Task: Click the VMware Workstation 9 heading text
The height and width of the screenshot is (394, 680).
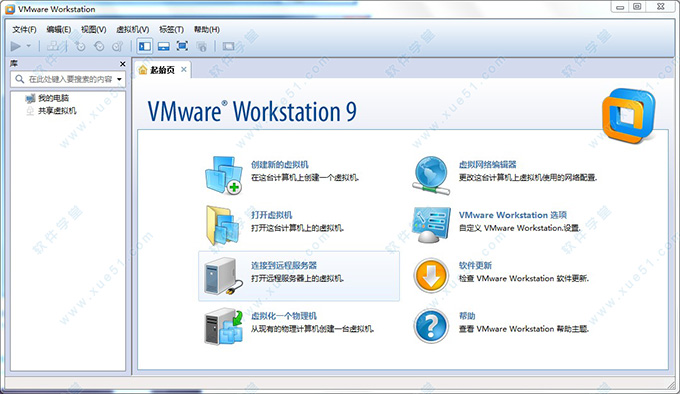Action: [x=252, y=111]
